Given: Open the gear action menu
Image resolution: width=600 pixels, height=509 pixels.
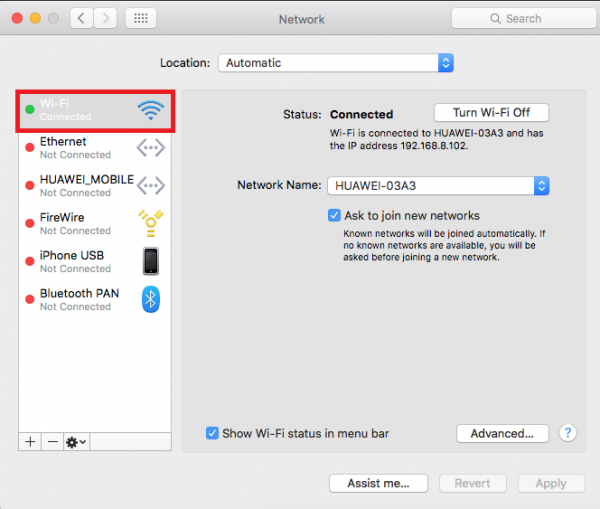Looking at the screenshot, I should tap(76, 442).
